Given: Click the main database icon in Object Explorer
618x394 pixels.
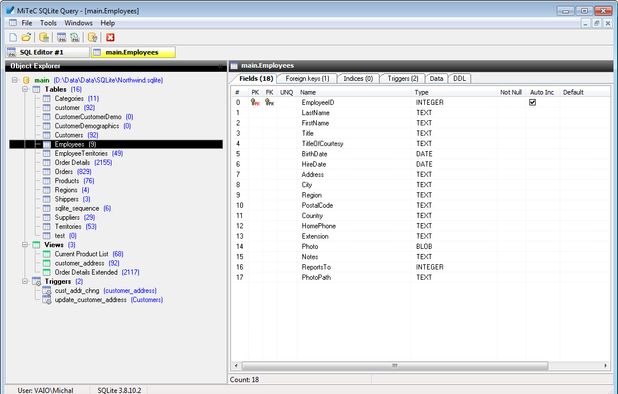Looking at the screenshot, I should [x=26, y=80].
